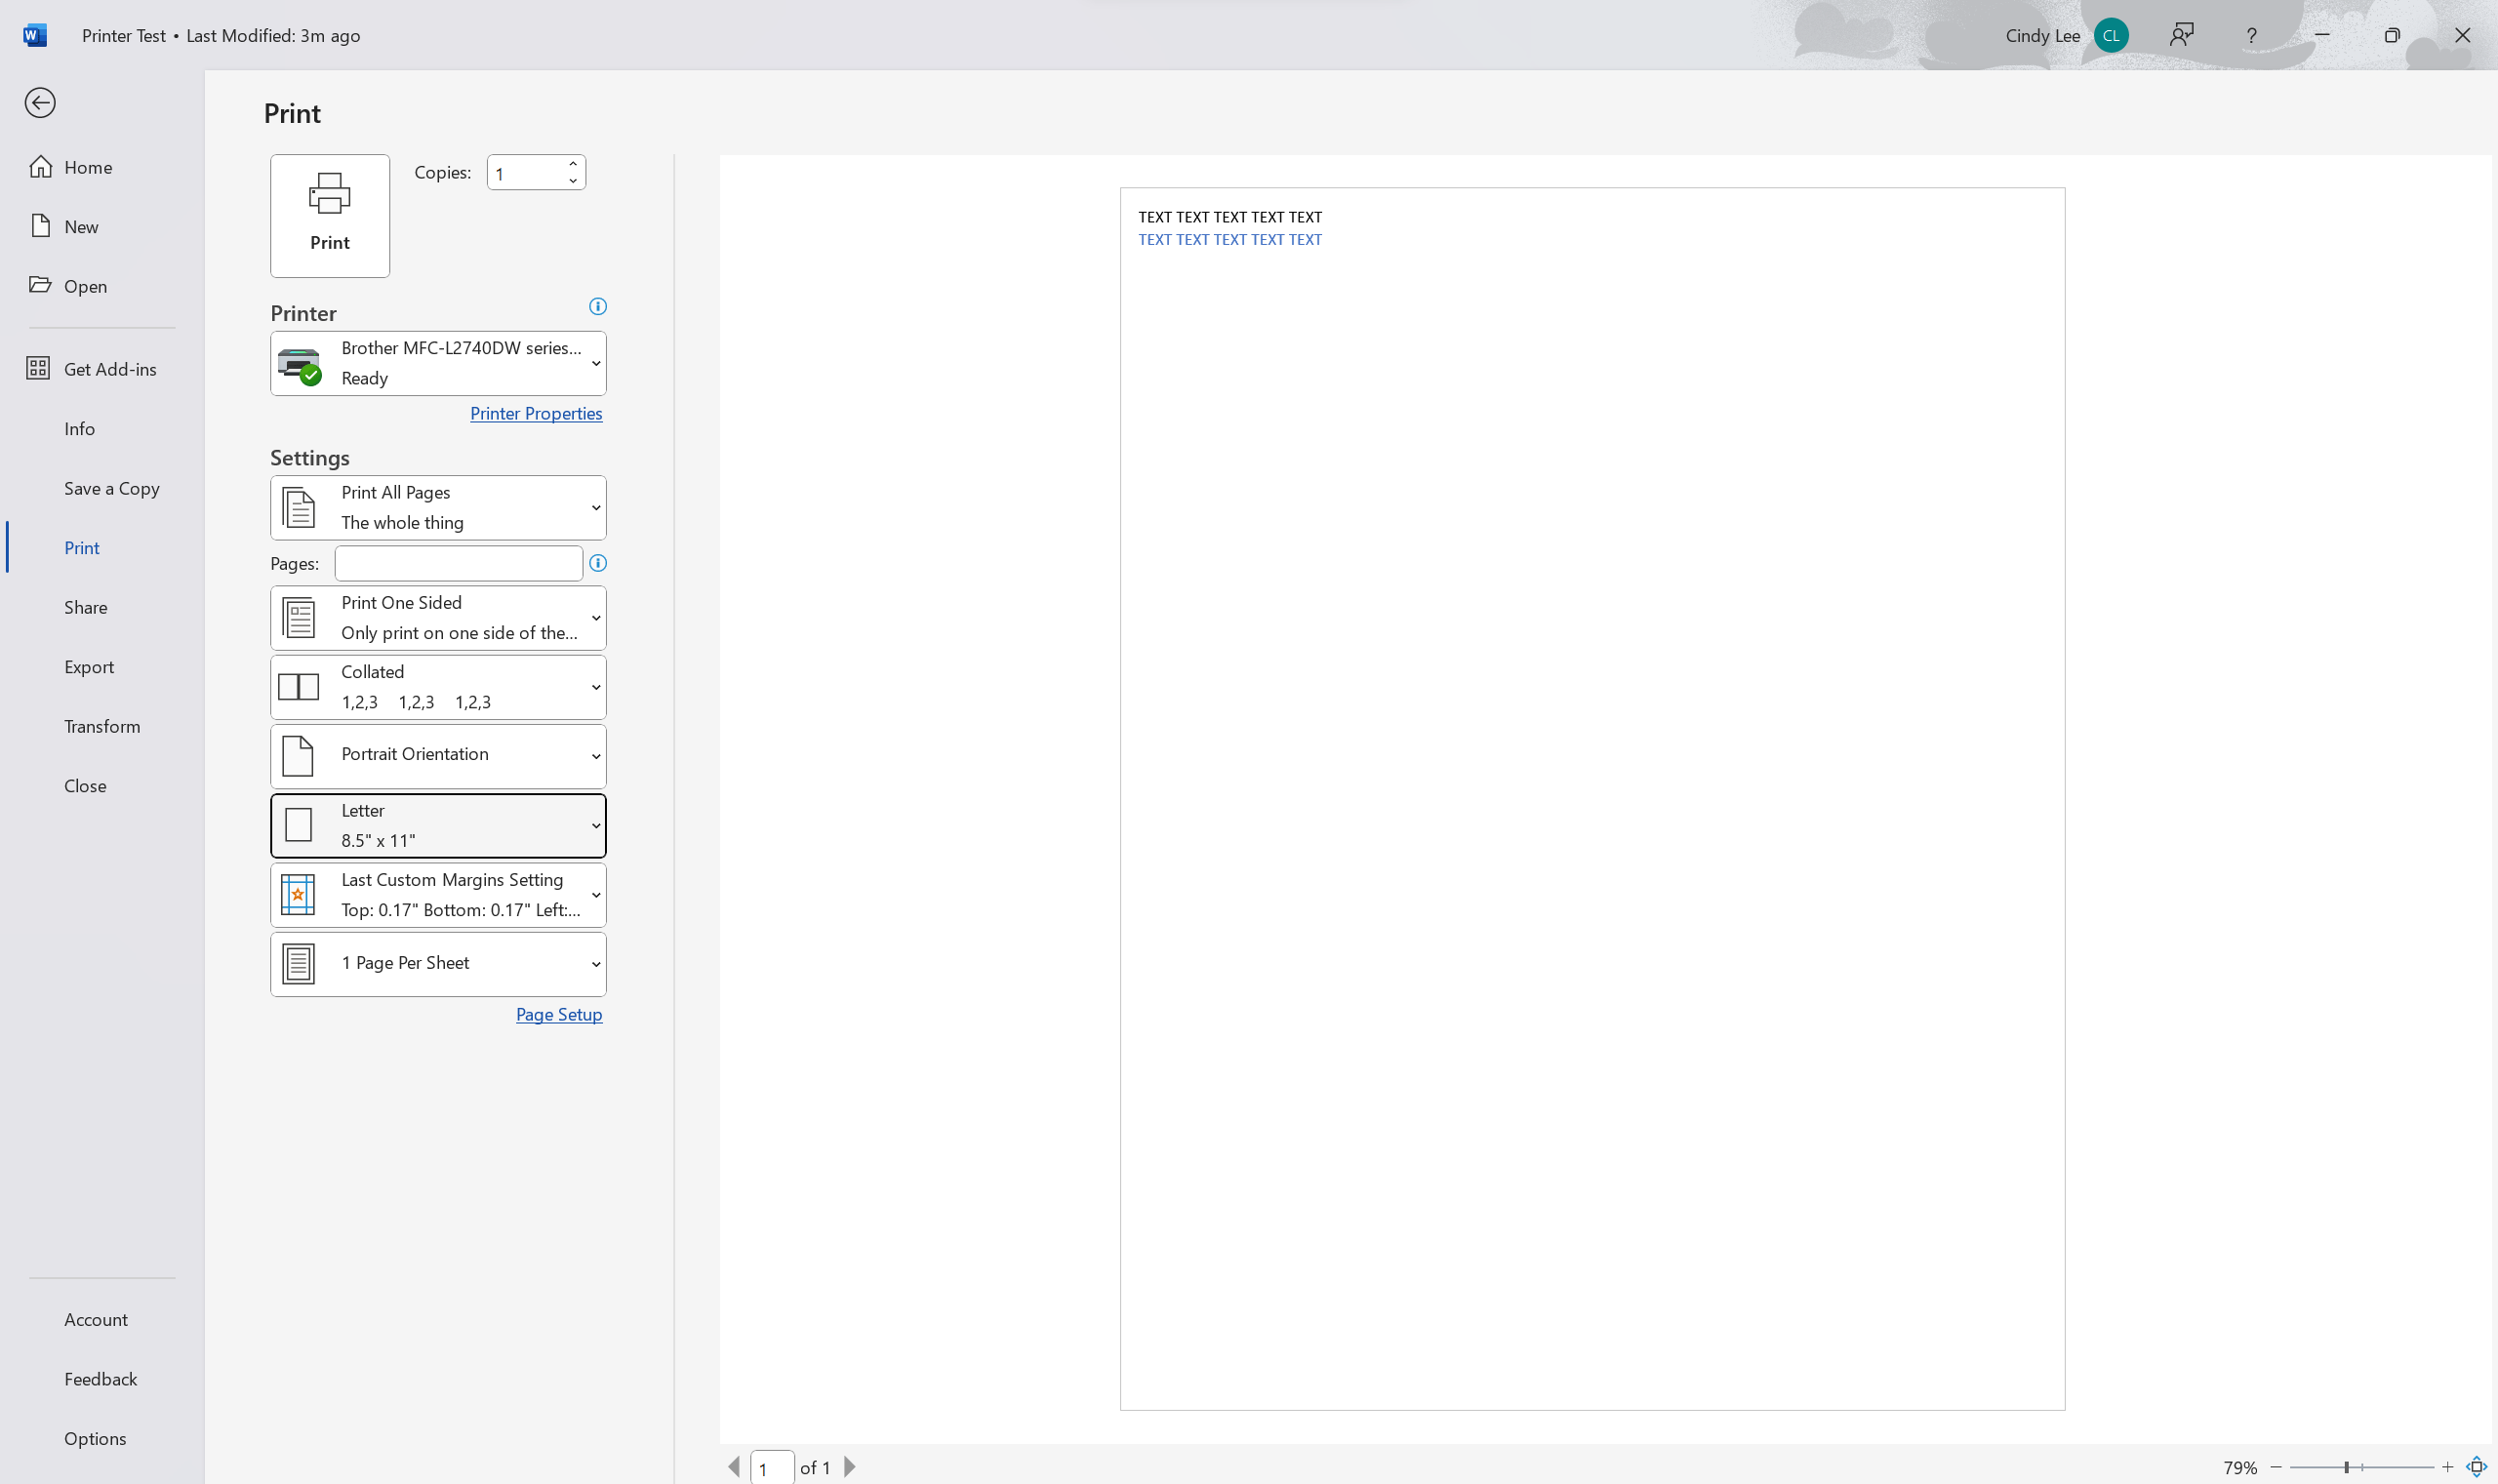Click the Printer Properties link

(536, 412)
